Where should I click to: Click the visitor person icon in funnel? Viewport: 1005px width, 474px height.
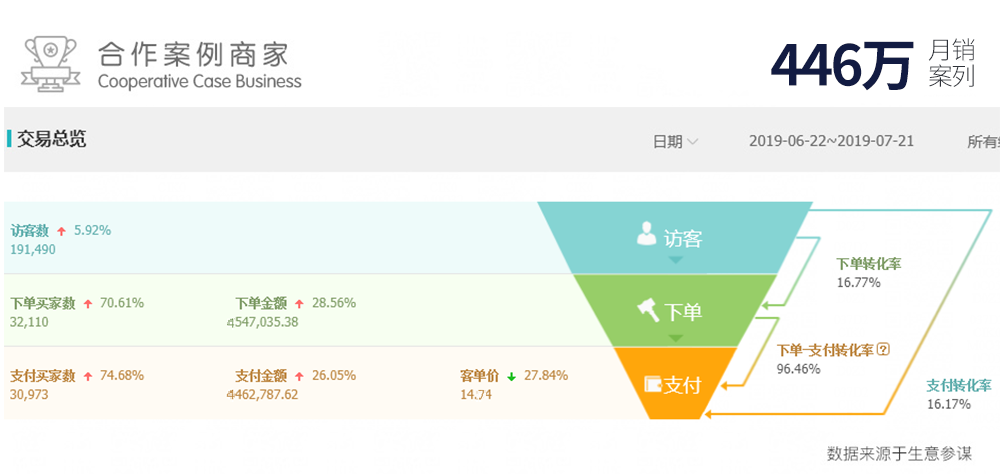click(646, 235)
